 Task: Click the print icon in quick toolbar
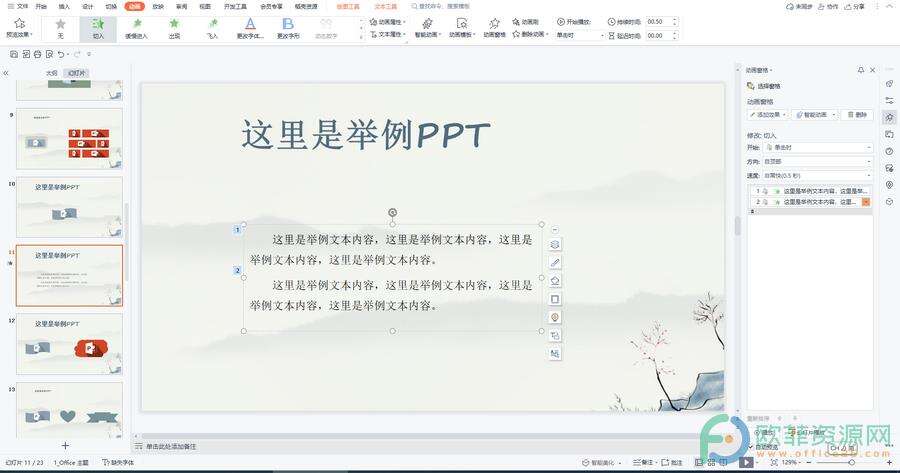37,54
